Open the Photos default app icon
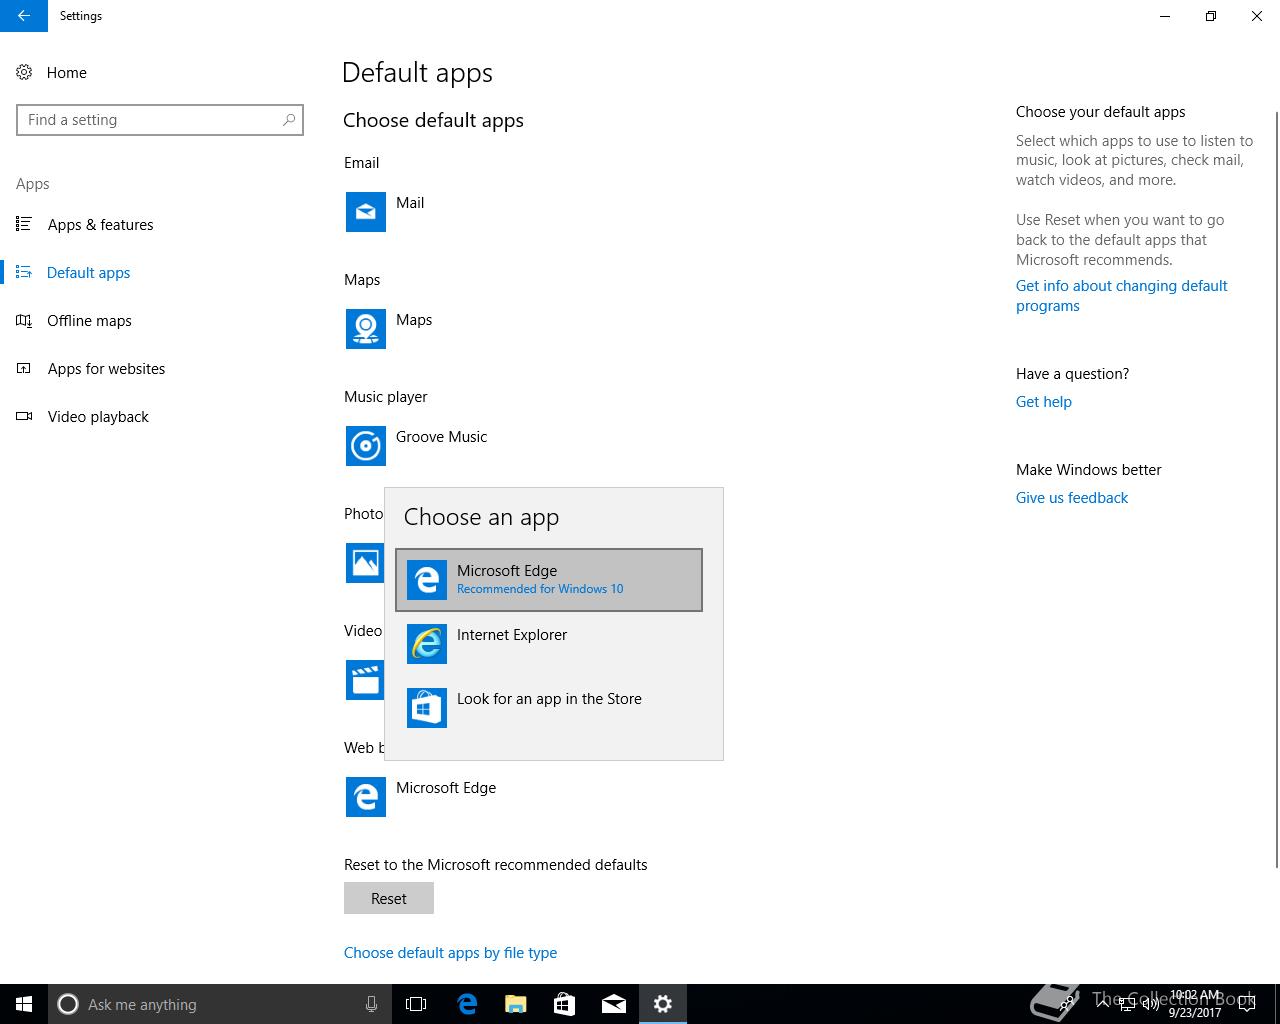The width and height of the screenshot is (1280, 1024). point(364,563)
